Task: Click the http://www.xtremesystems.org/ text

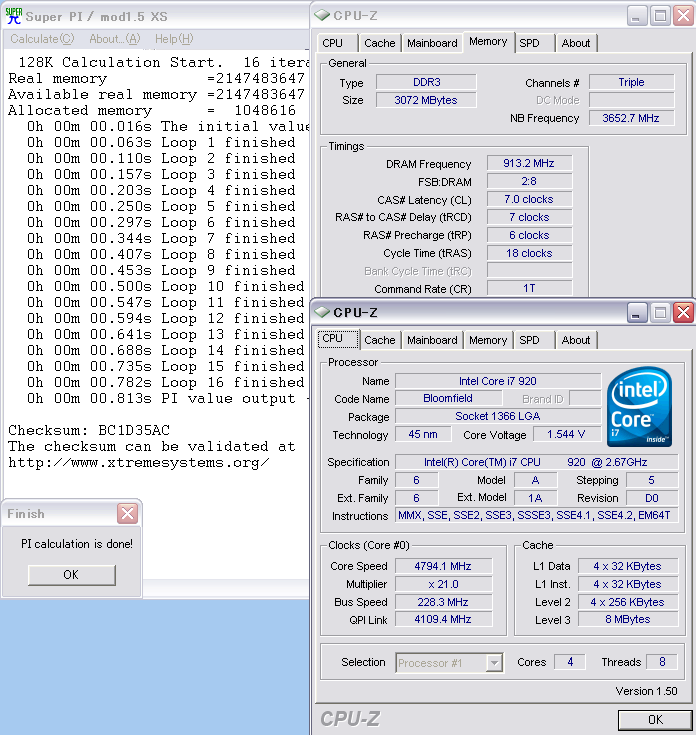Action: click(139, 463)
